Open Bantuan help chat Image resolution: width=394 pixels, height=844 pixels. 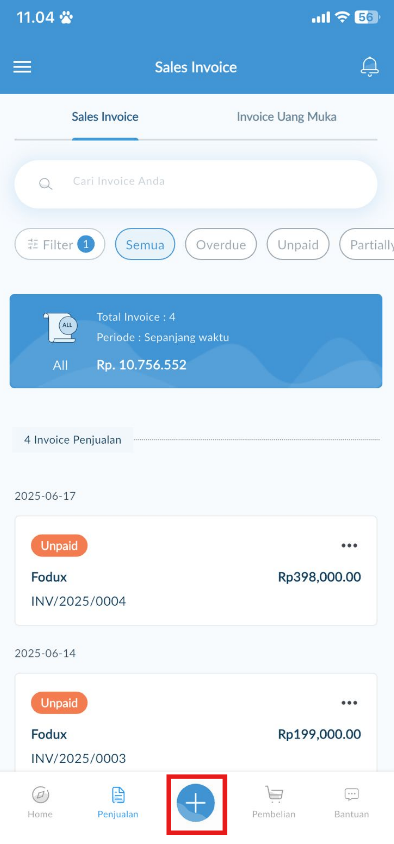(x=351, y=802)
